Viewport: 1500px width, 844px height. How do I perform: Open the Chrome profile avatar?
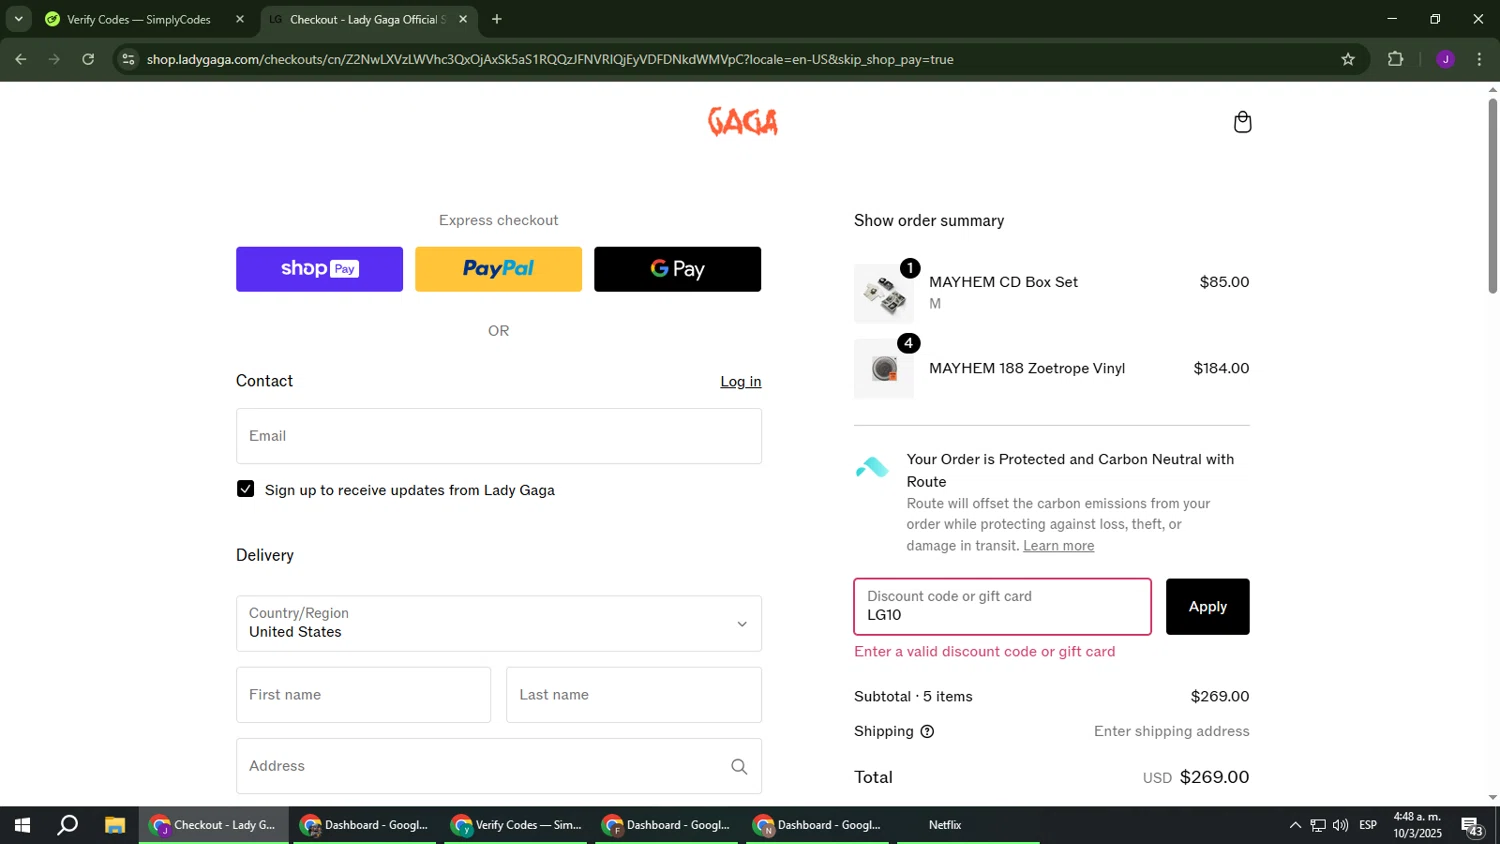[x=1445, y=60]
